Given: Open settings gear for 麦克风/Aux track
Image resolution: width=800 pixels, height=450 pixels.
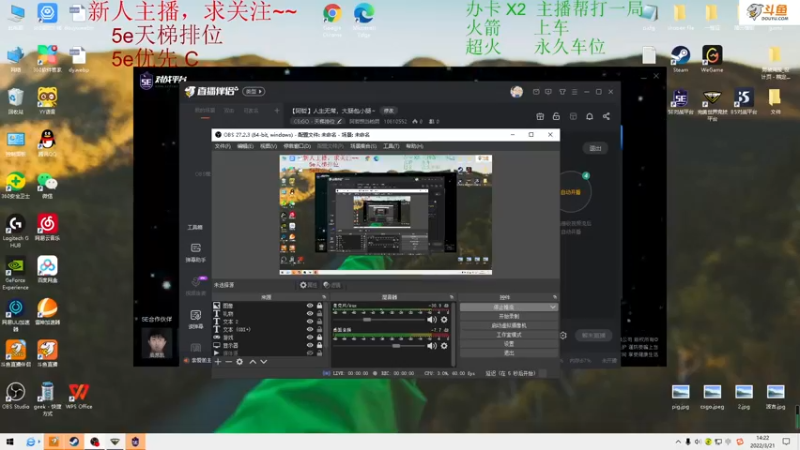Looking at the screenshot, I should pyautogui.click(x=444, y=319).
